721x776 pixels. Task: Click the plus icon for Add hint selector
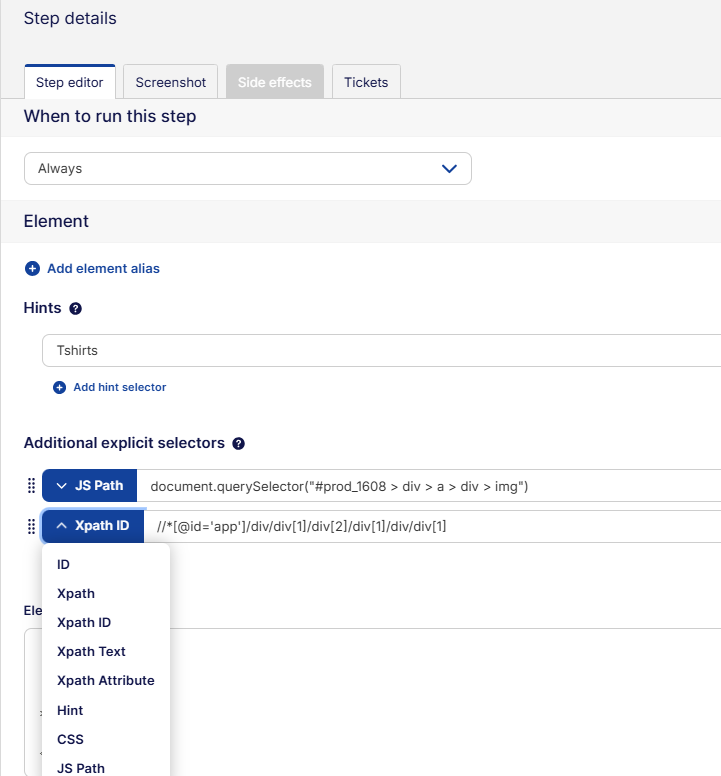pyautogui.click(x=59, y=388)
